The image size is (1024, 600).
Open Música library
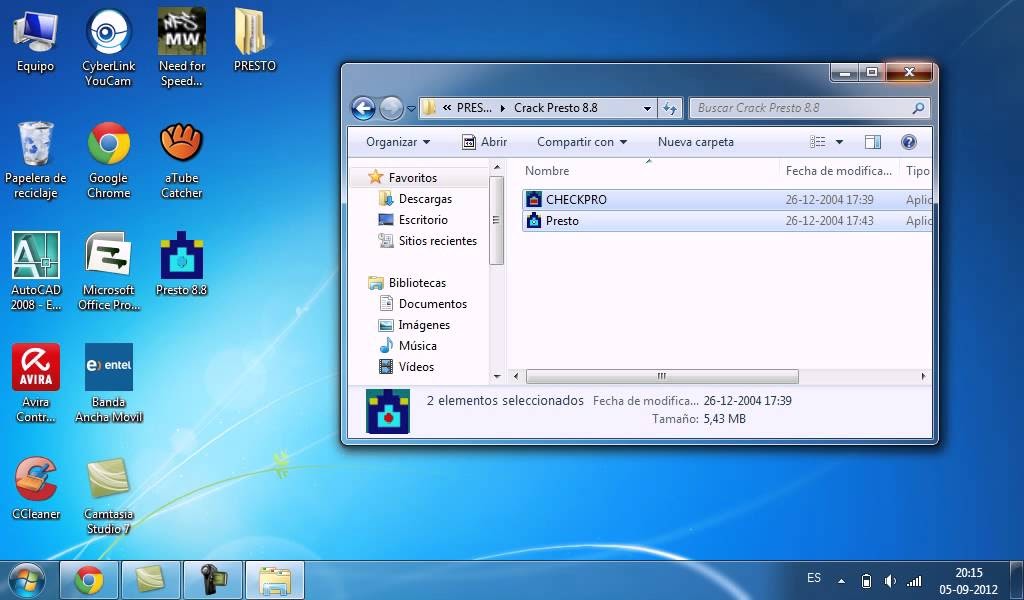417,345
